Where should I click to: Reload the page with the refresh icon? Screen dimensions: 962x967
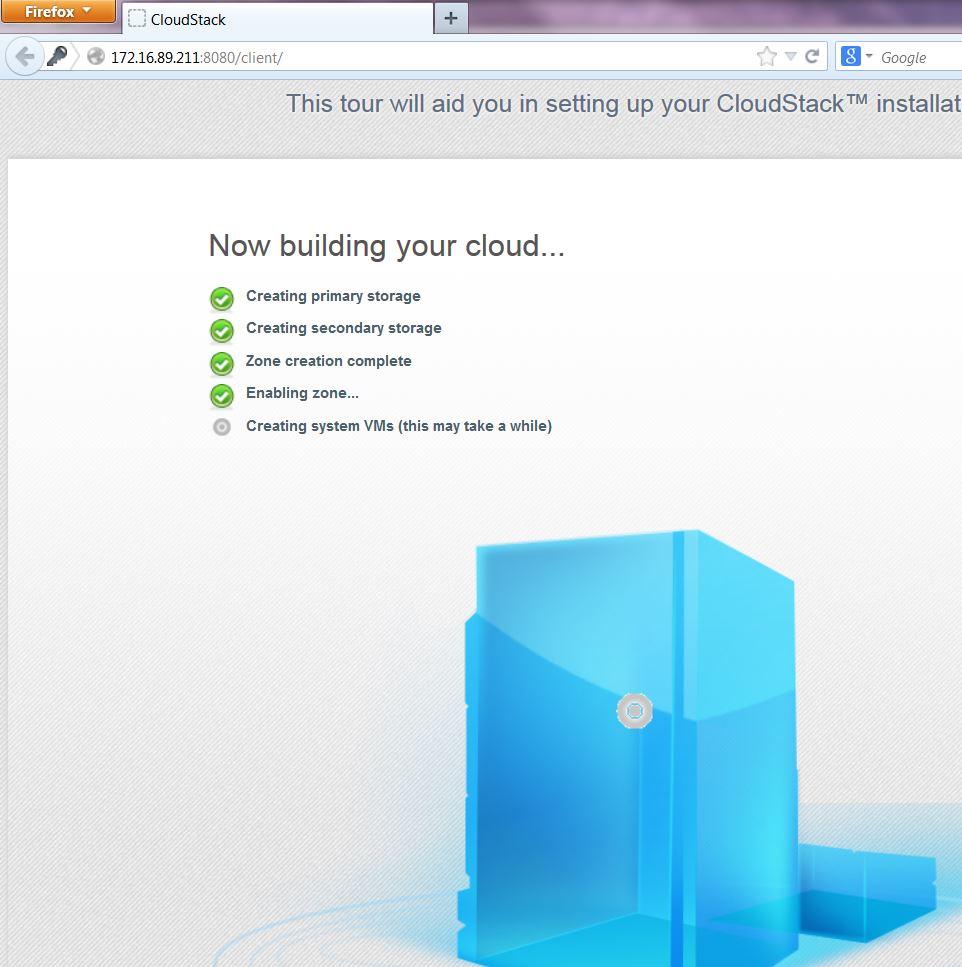812,57
